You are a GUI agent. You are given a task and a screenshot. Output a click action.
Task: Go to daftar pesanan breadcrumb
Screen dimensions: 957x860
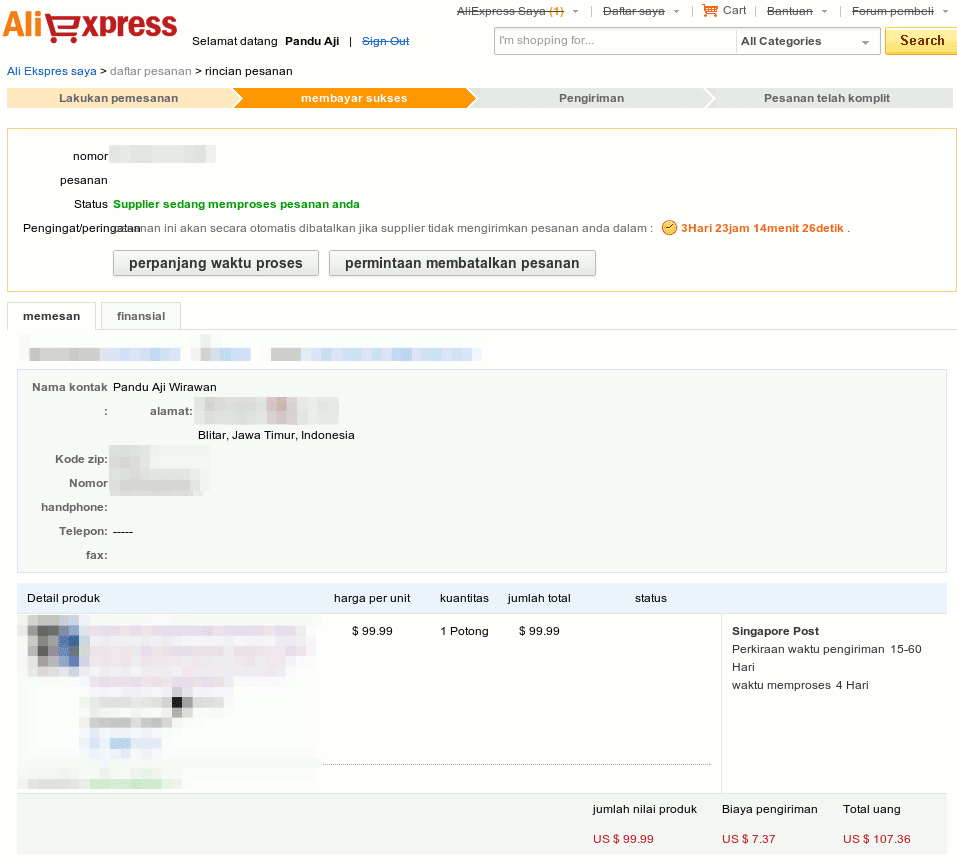pyautogui.click(x=151, y=71)
